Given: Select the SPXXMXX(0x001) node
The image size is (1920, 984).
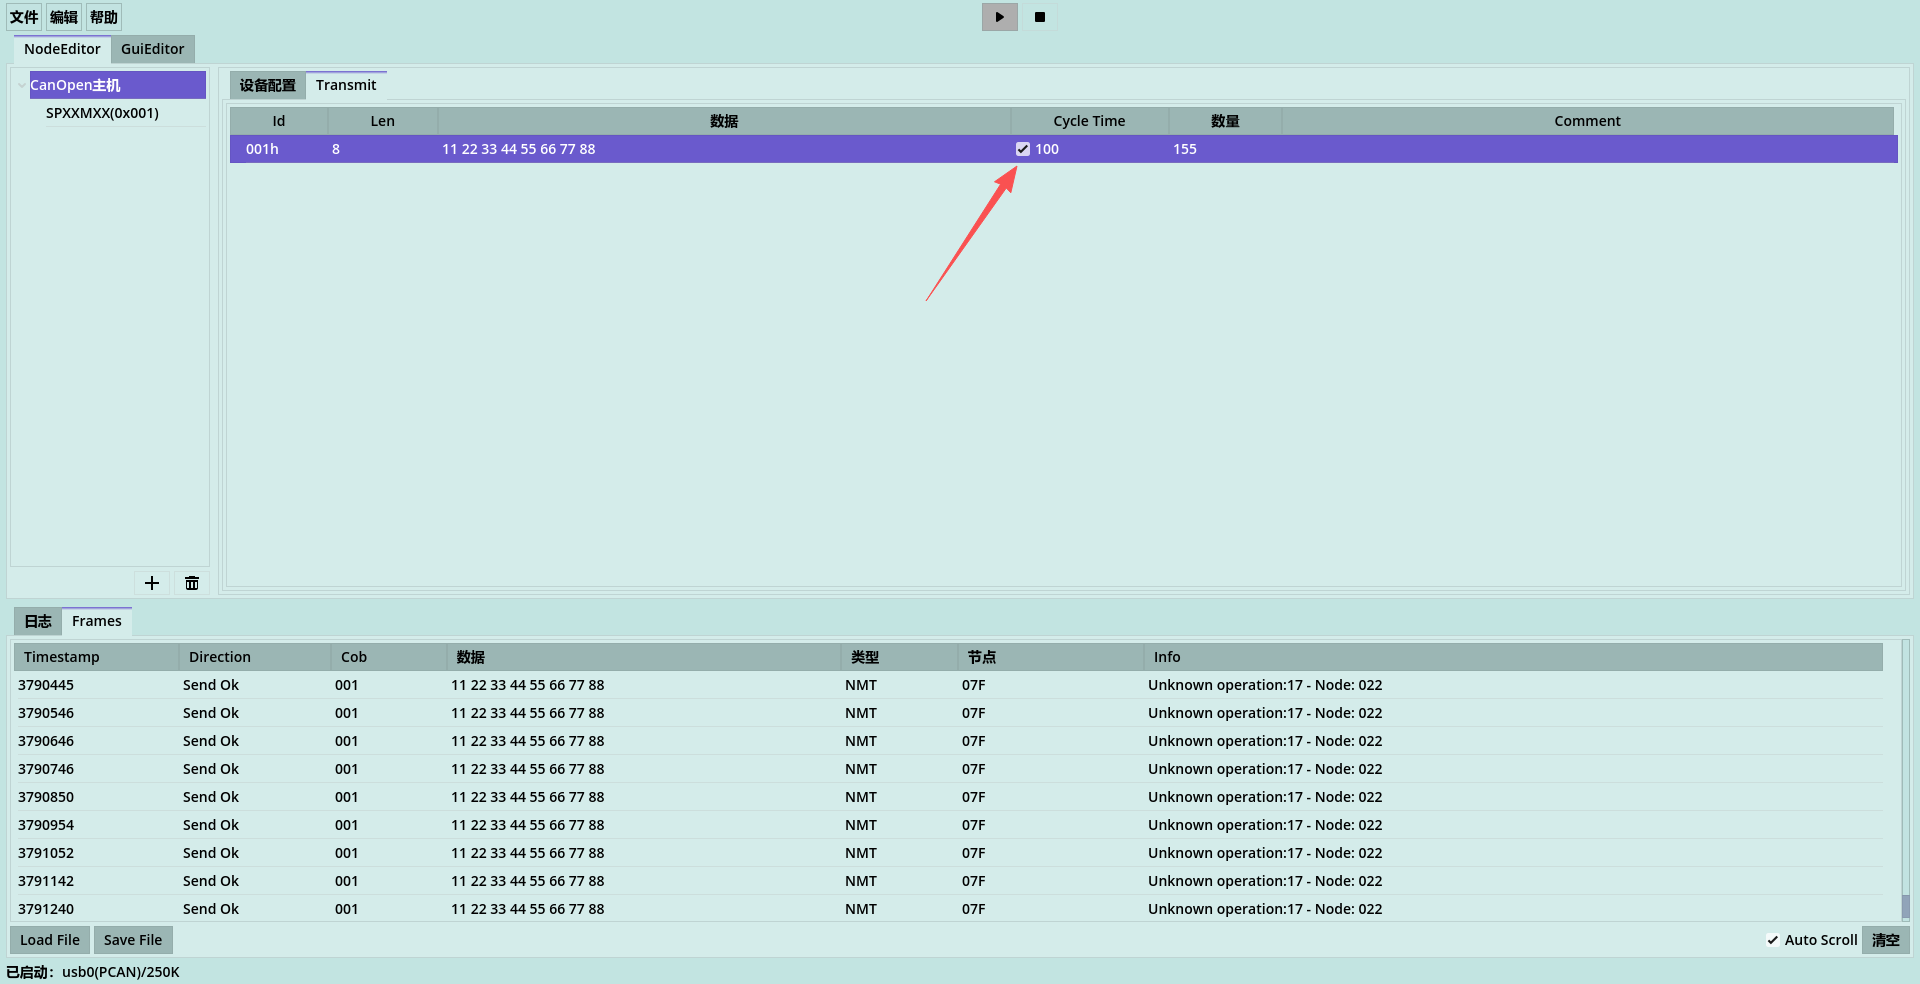Looking at the screenshot, I should (x=102, y=113).
